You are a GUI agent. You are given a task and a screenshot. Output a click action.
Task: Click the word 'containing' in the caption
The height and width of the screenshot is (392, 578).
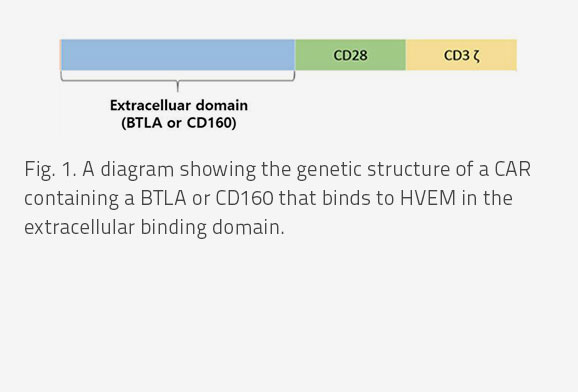pos(72,199)
